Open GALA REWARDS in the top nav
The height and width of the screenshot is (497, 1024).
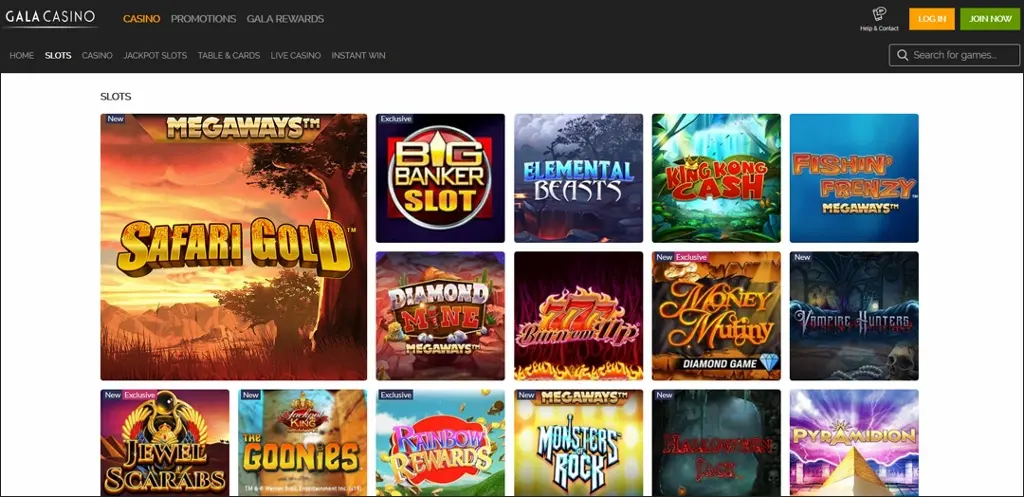coord(285,19)
